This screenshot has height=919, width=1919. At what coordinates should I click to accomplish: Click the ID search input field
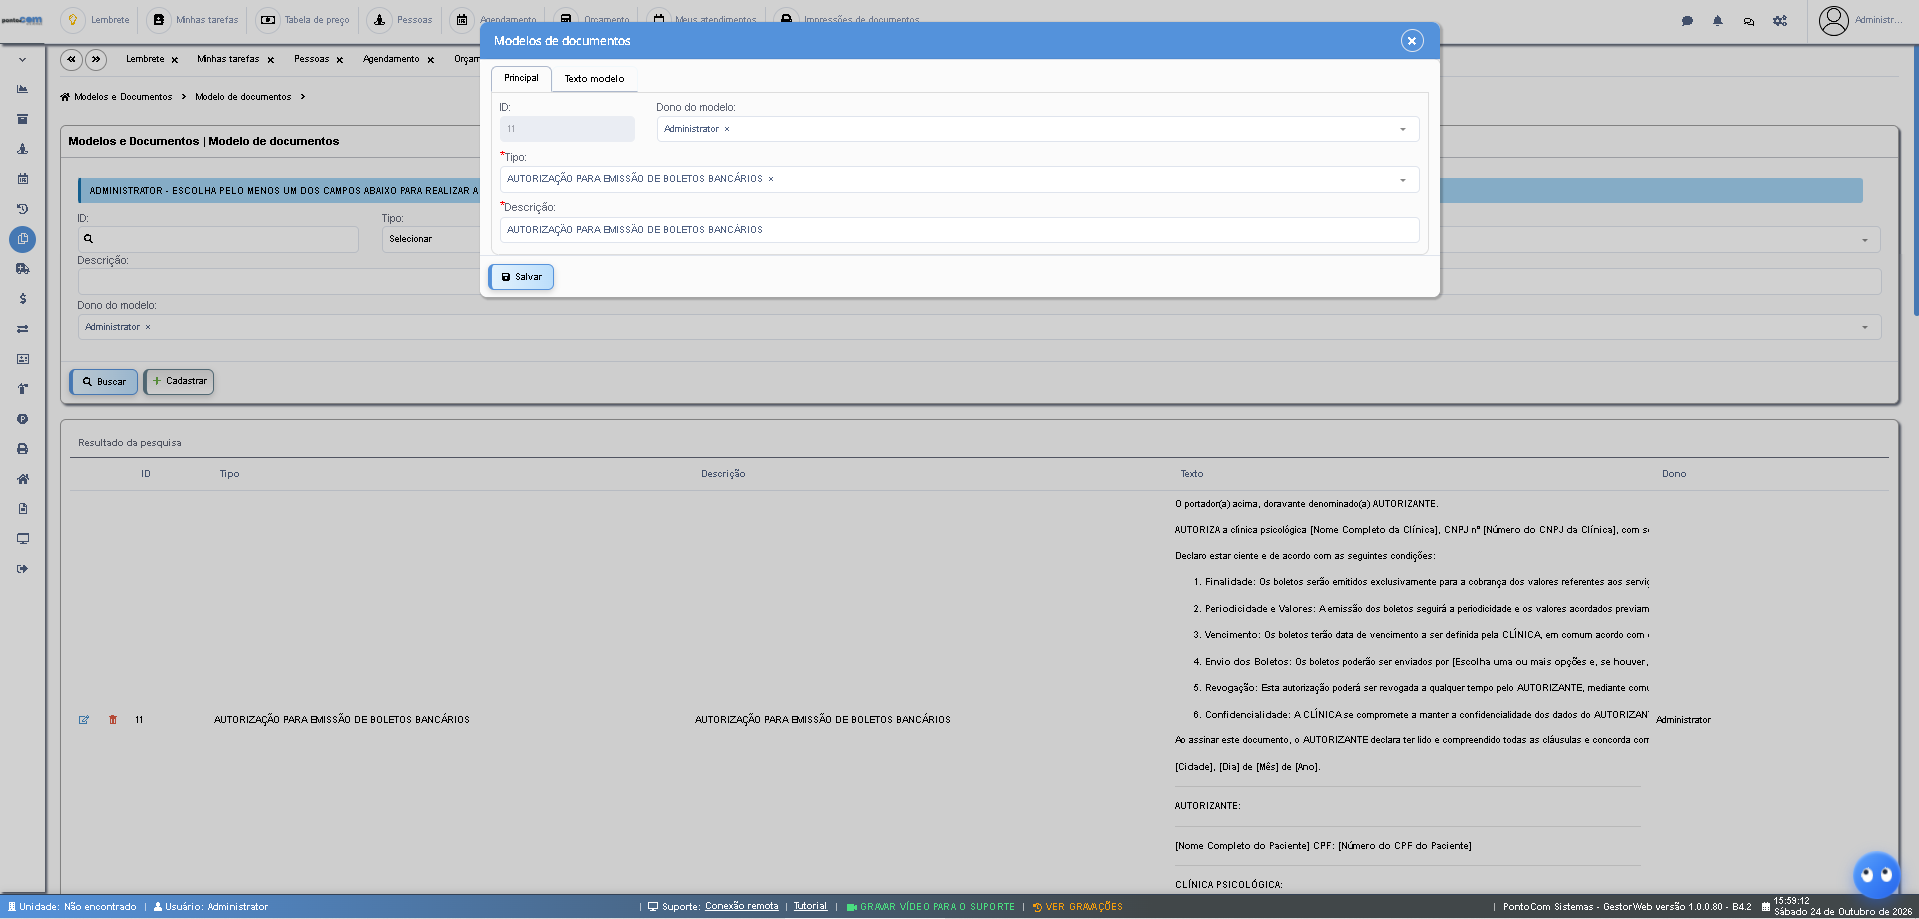pos(218,239)
